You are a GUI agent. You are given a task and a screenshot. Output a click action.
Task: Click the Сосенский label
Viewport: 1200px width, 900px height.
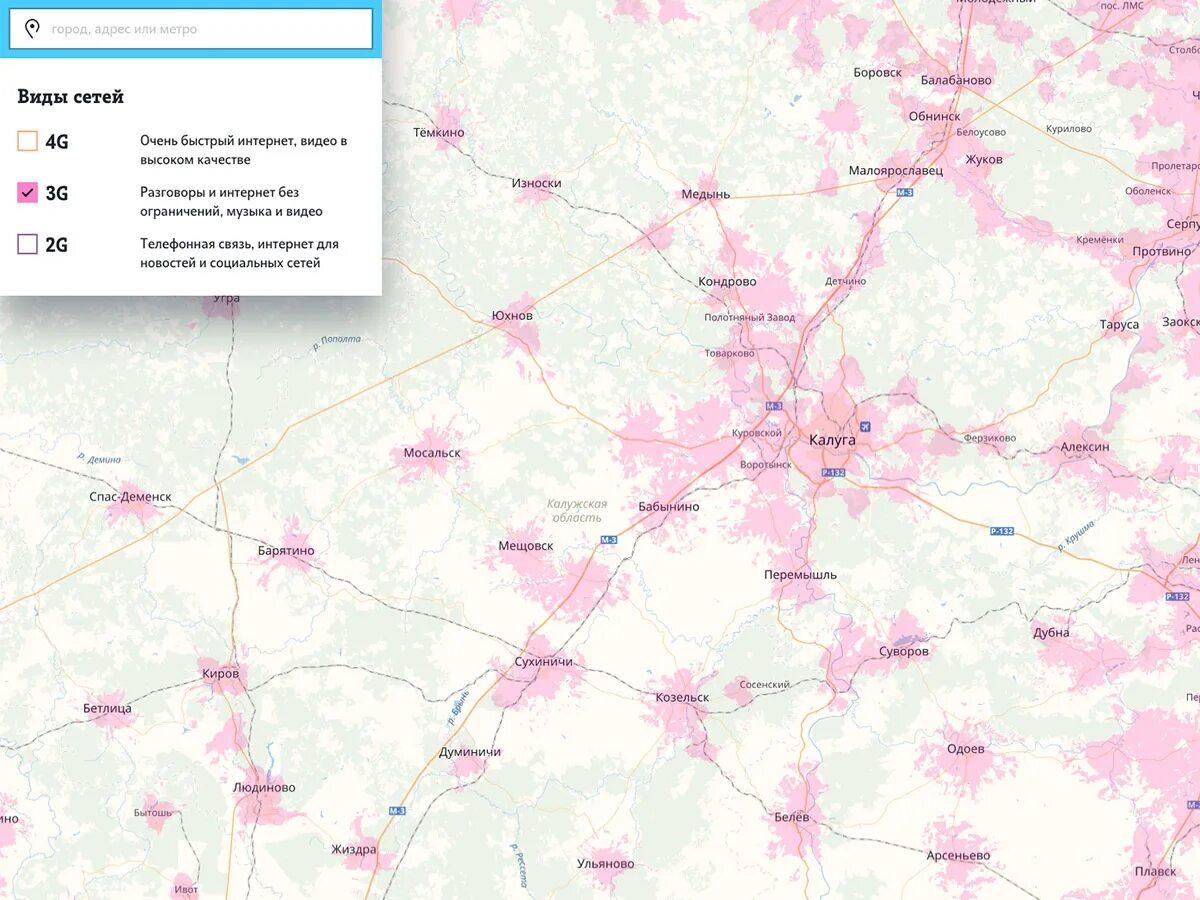pos(765,685)
